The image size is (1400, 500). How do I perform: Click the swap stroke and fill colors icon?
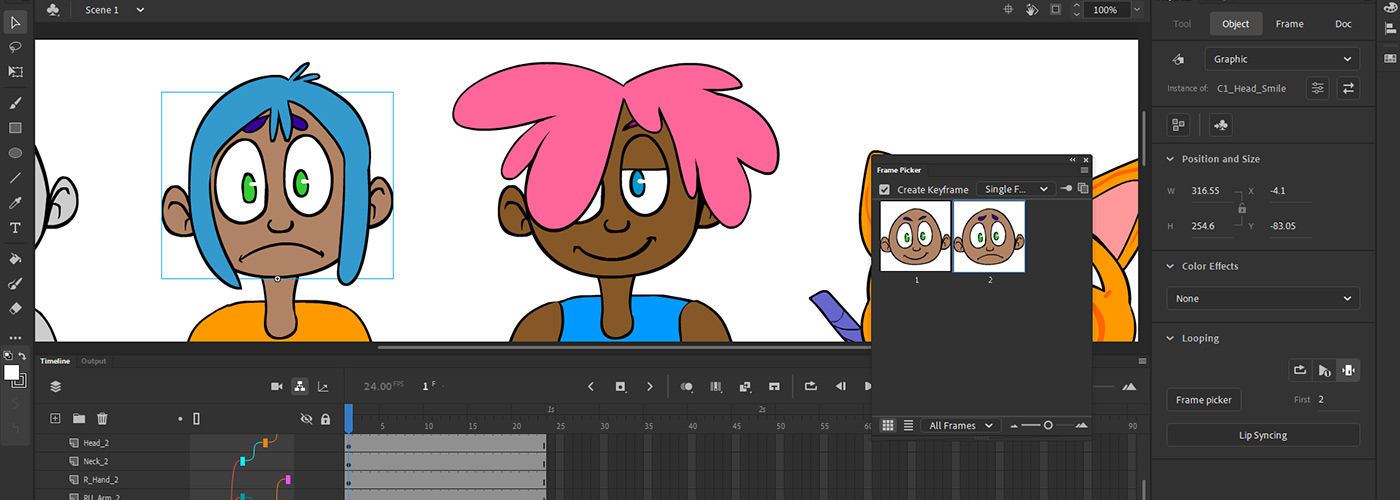[x=22, y=356]
